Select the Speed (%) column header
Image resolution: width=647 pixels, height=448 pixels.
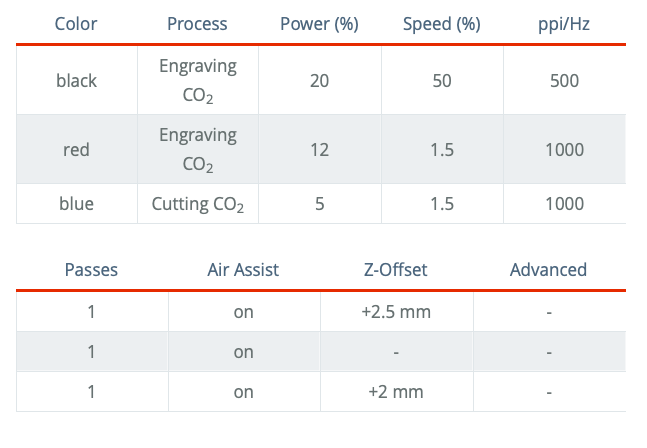pos(441,23)
